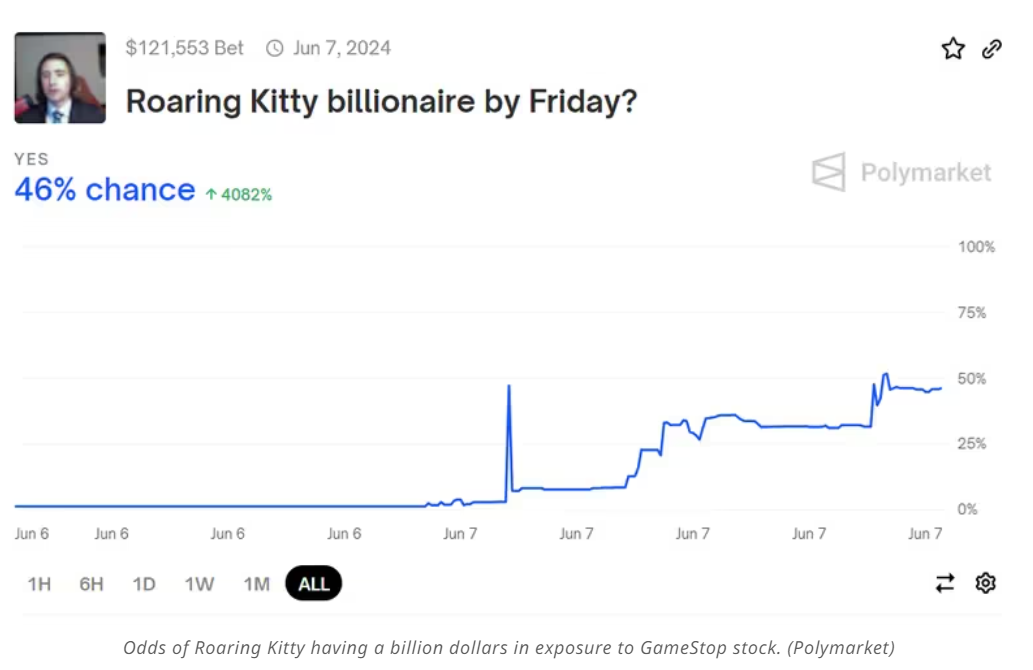1033x670 pixels.
Task: Switch to the 1M time range
Action: 256,584
